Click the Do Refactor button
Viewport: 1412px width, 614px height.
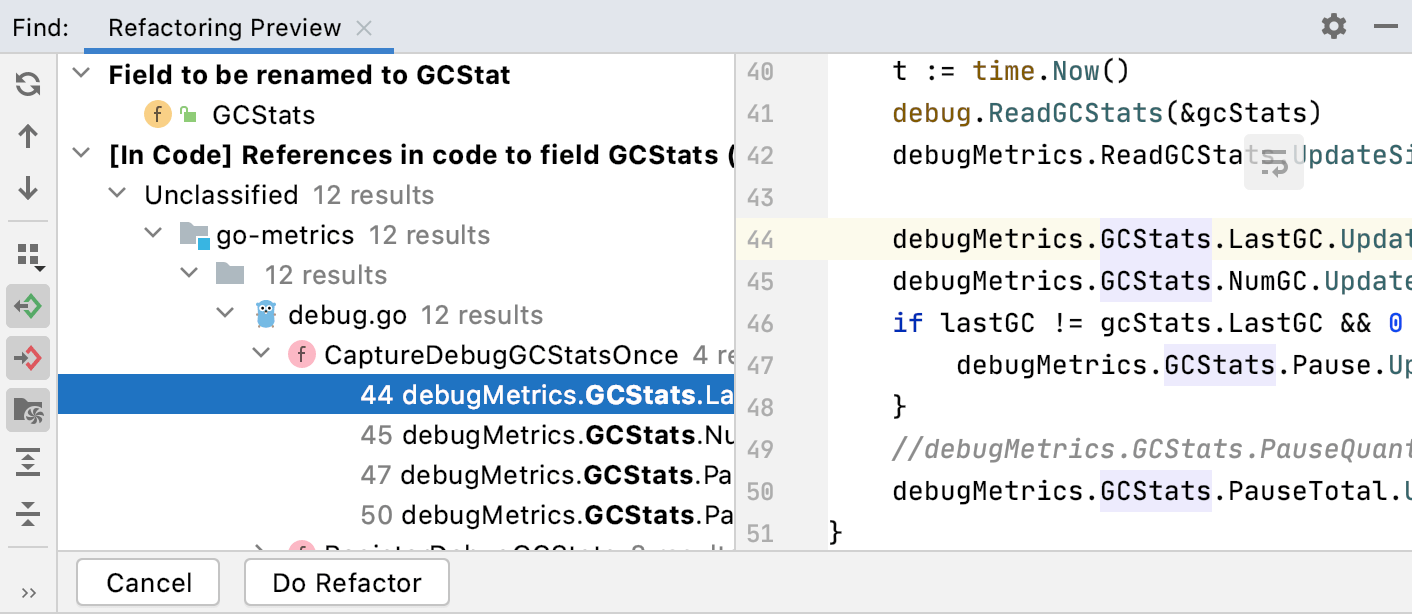coord(347,583)
